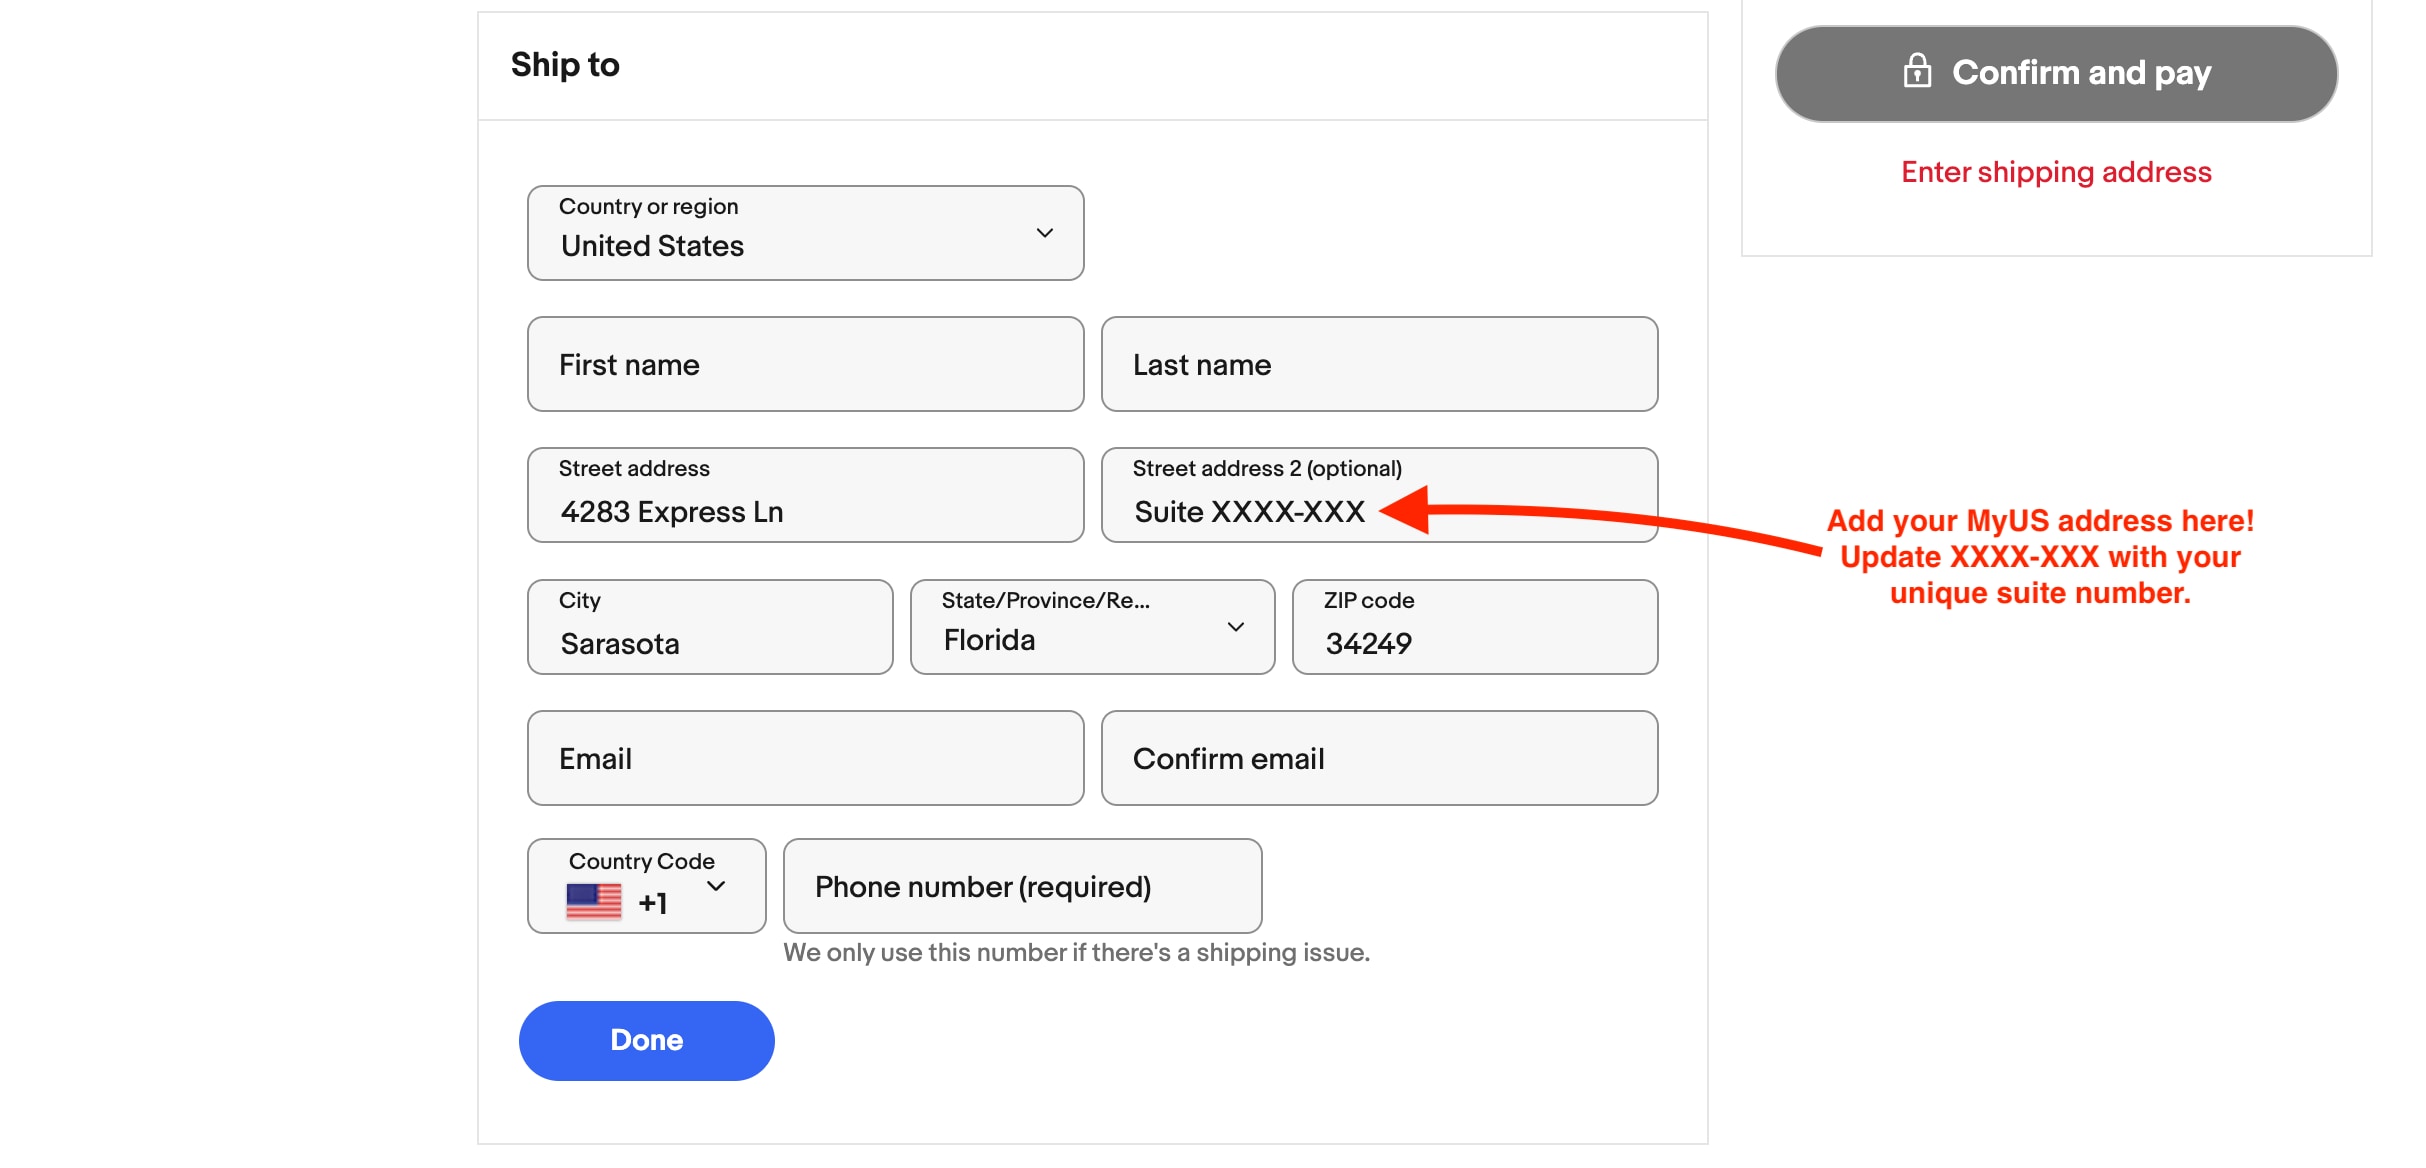
Task: Click the Ship to heading
Action: point(565,65)
